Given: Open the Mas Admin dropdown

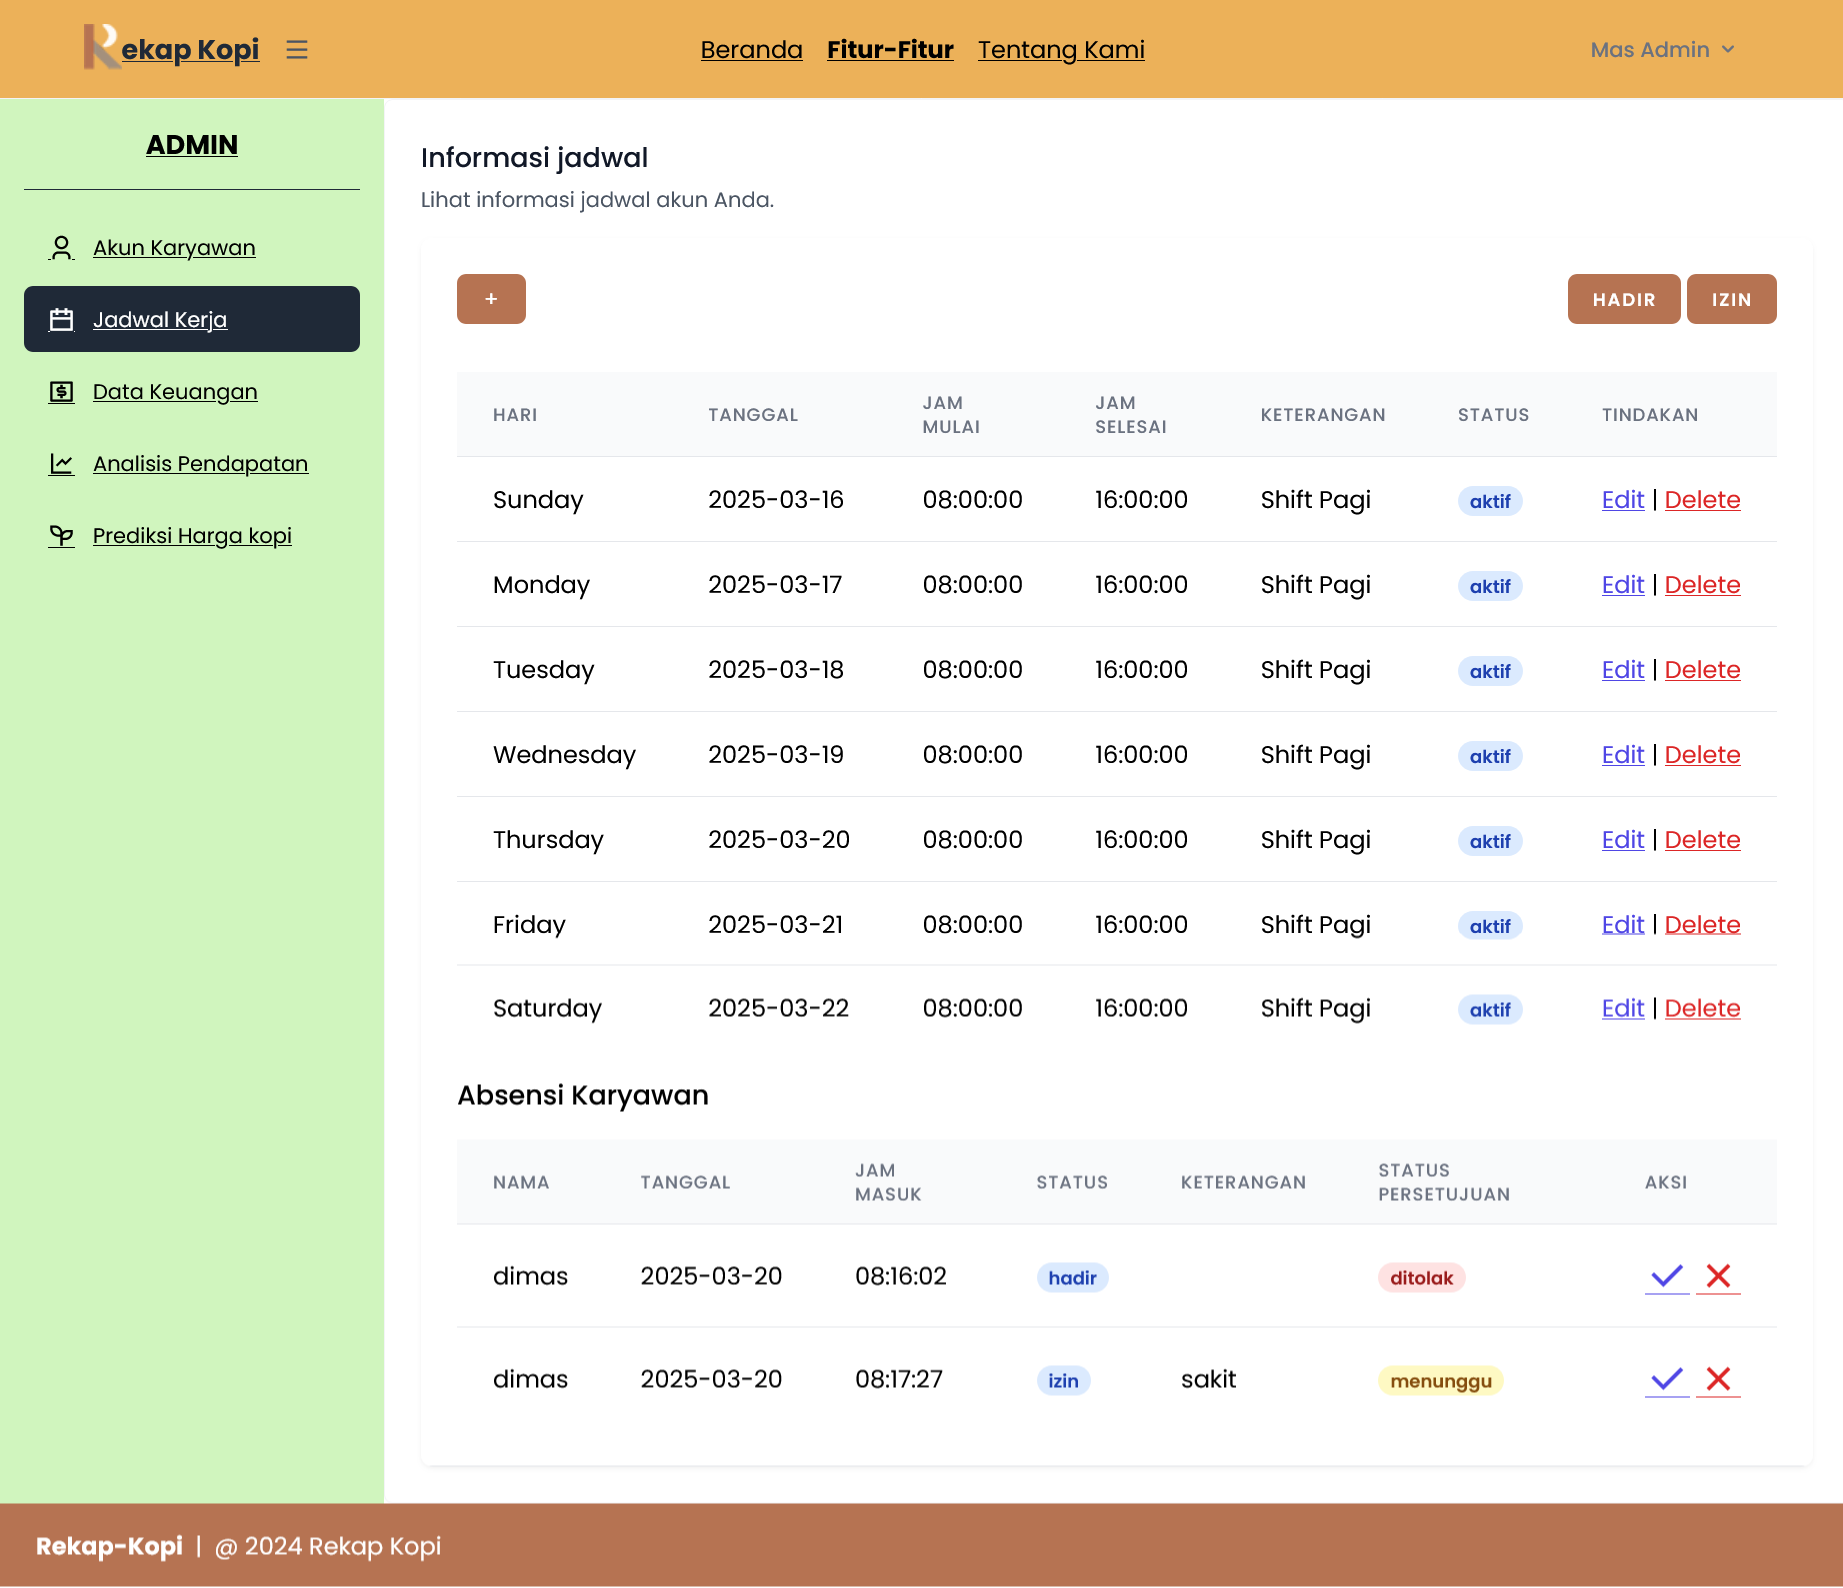Looking at the screenshot, I should (1662, 49).
